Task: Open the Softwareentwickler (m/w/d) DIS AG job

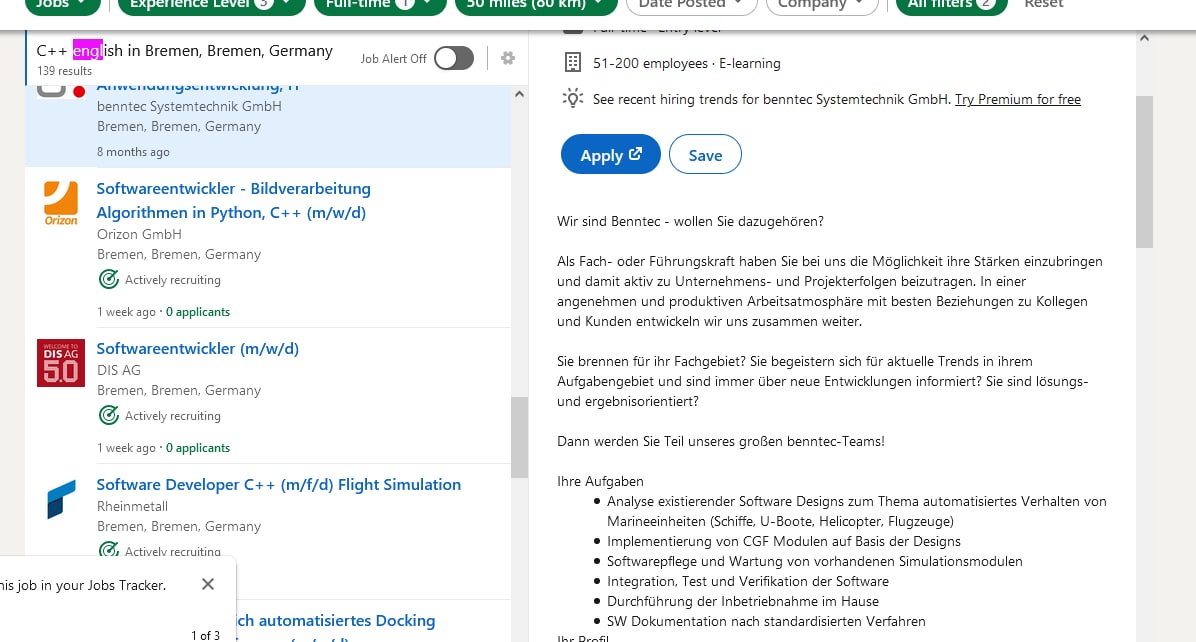Action: pyautogui.click(x=198, y=348)
